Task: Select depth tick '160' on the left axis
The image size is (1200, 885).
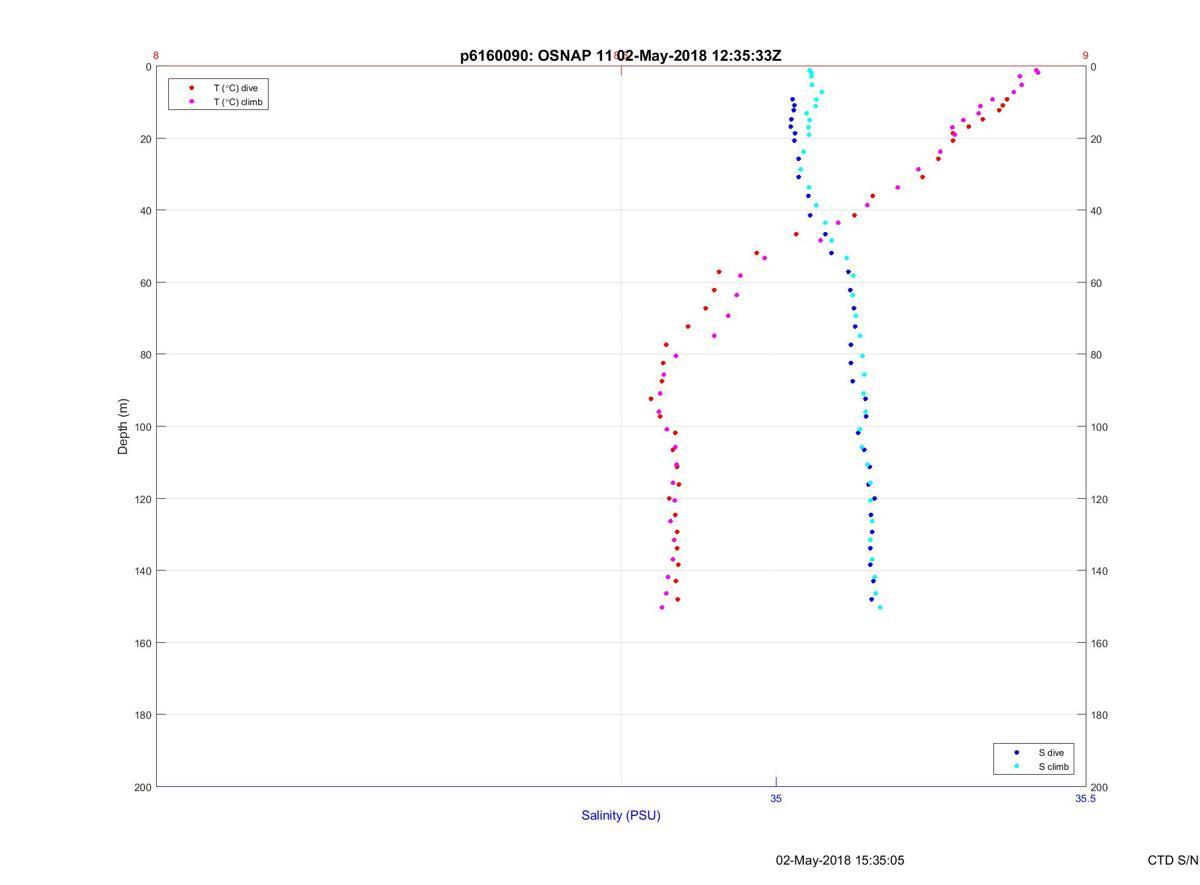Action: tap(142, 643)
